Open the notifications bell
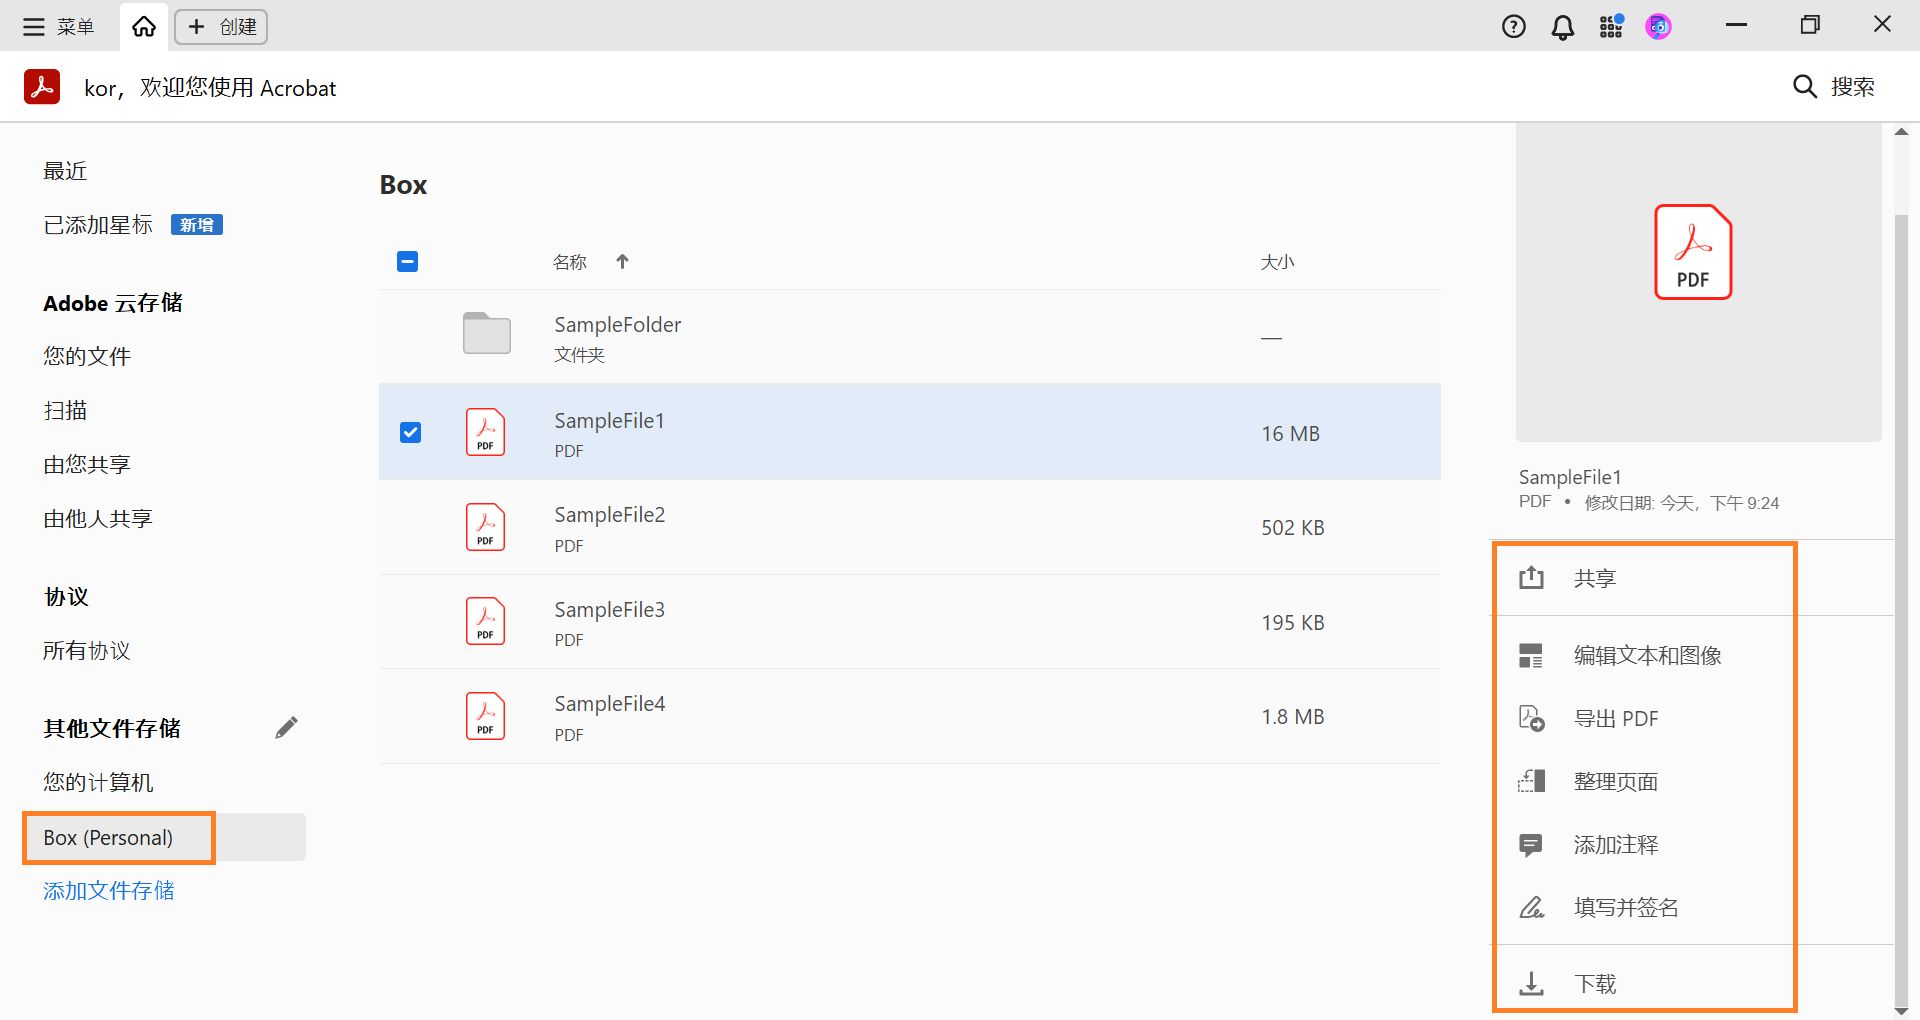The width and height of the screenshot is (1920, 1020). point(1562,27)
